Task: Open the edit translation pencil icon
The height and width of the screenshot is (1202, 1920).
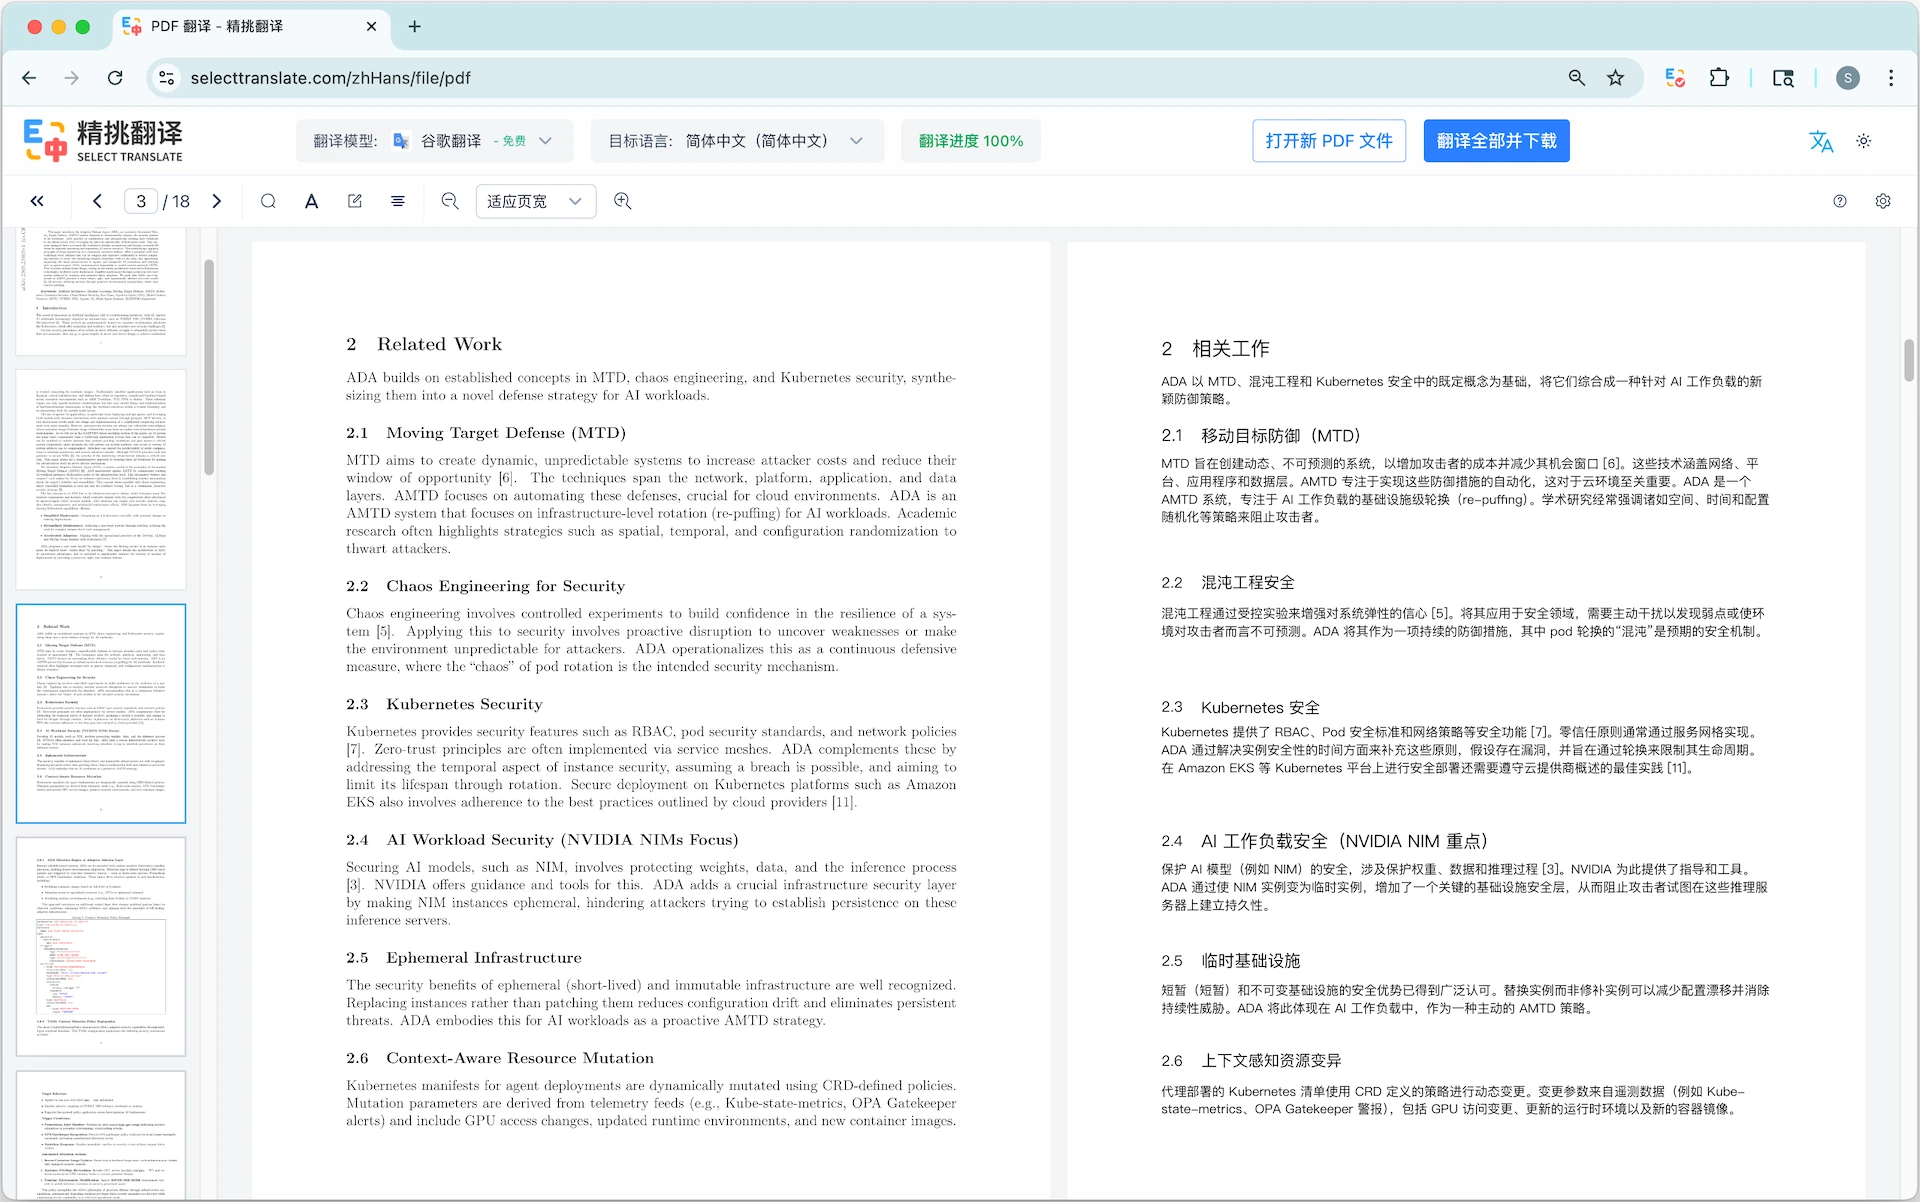Action: click(x=354, y=201)
